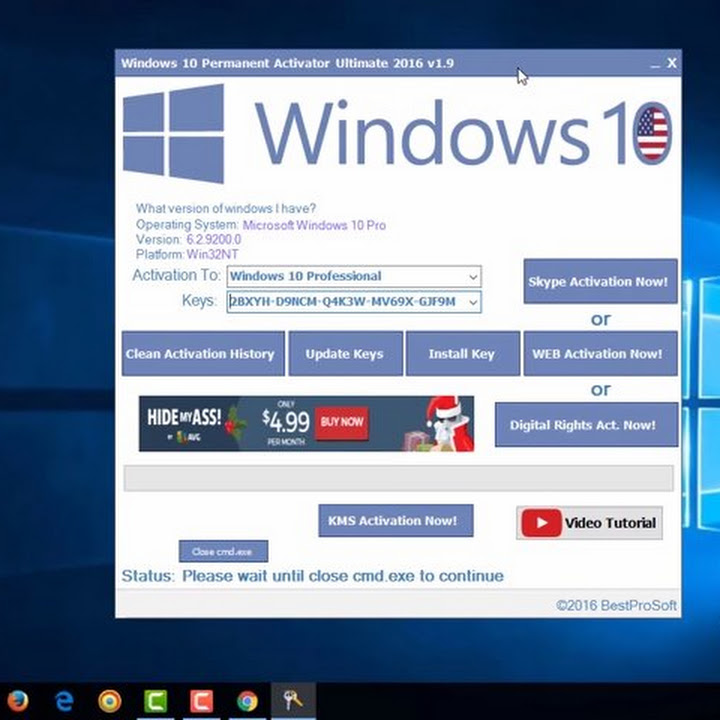The width and height of the screenshot is (720, 720).
Task: Click the Platform Win32NT text
Action: pos(187,254)
